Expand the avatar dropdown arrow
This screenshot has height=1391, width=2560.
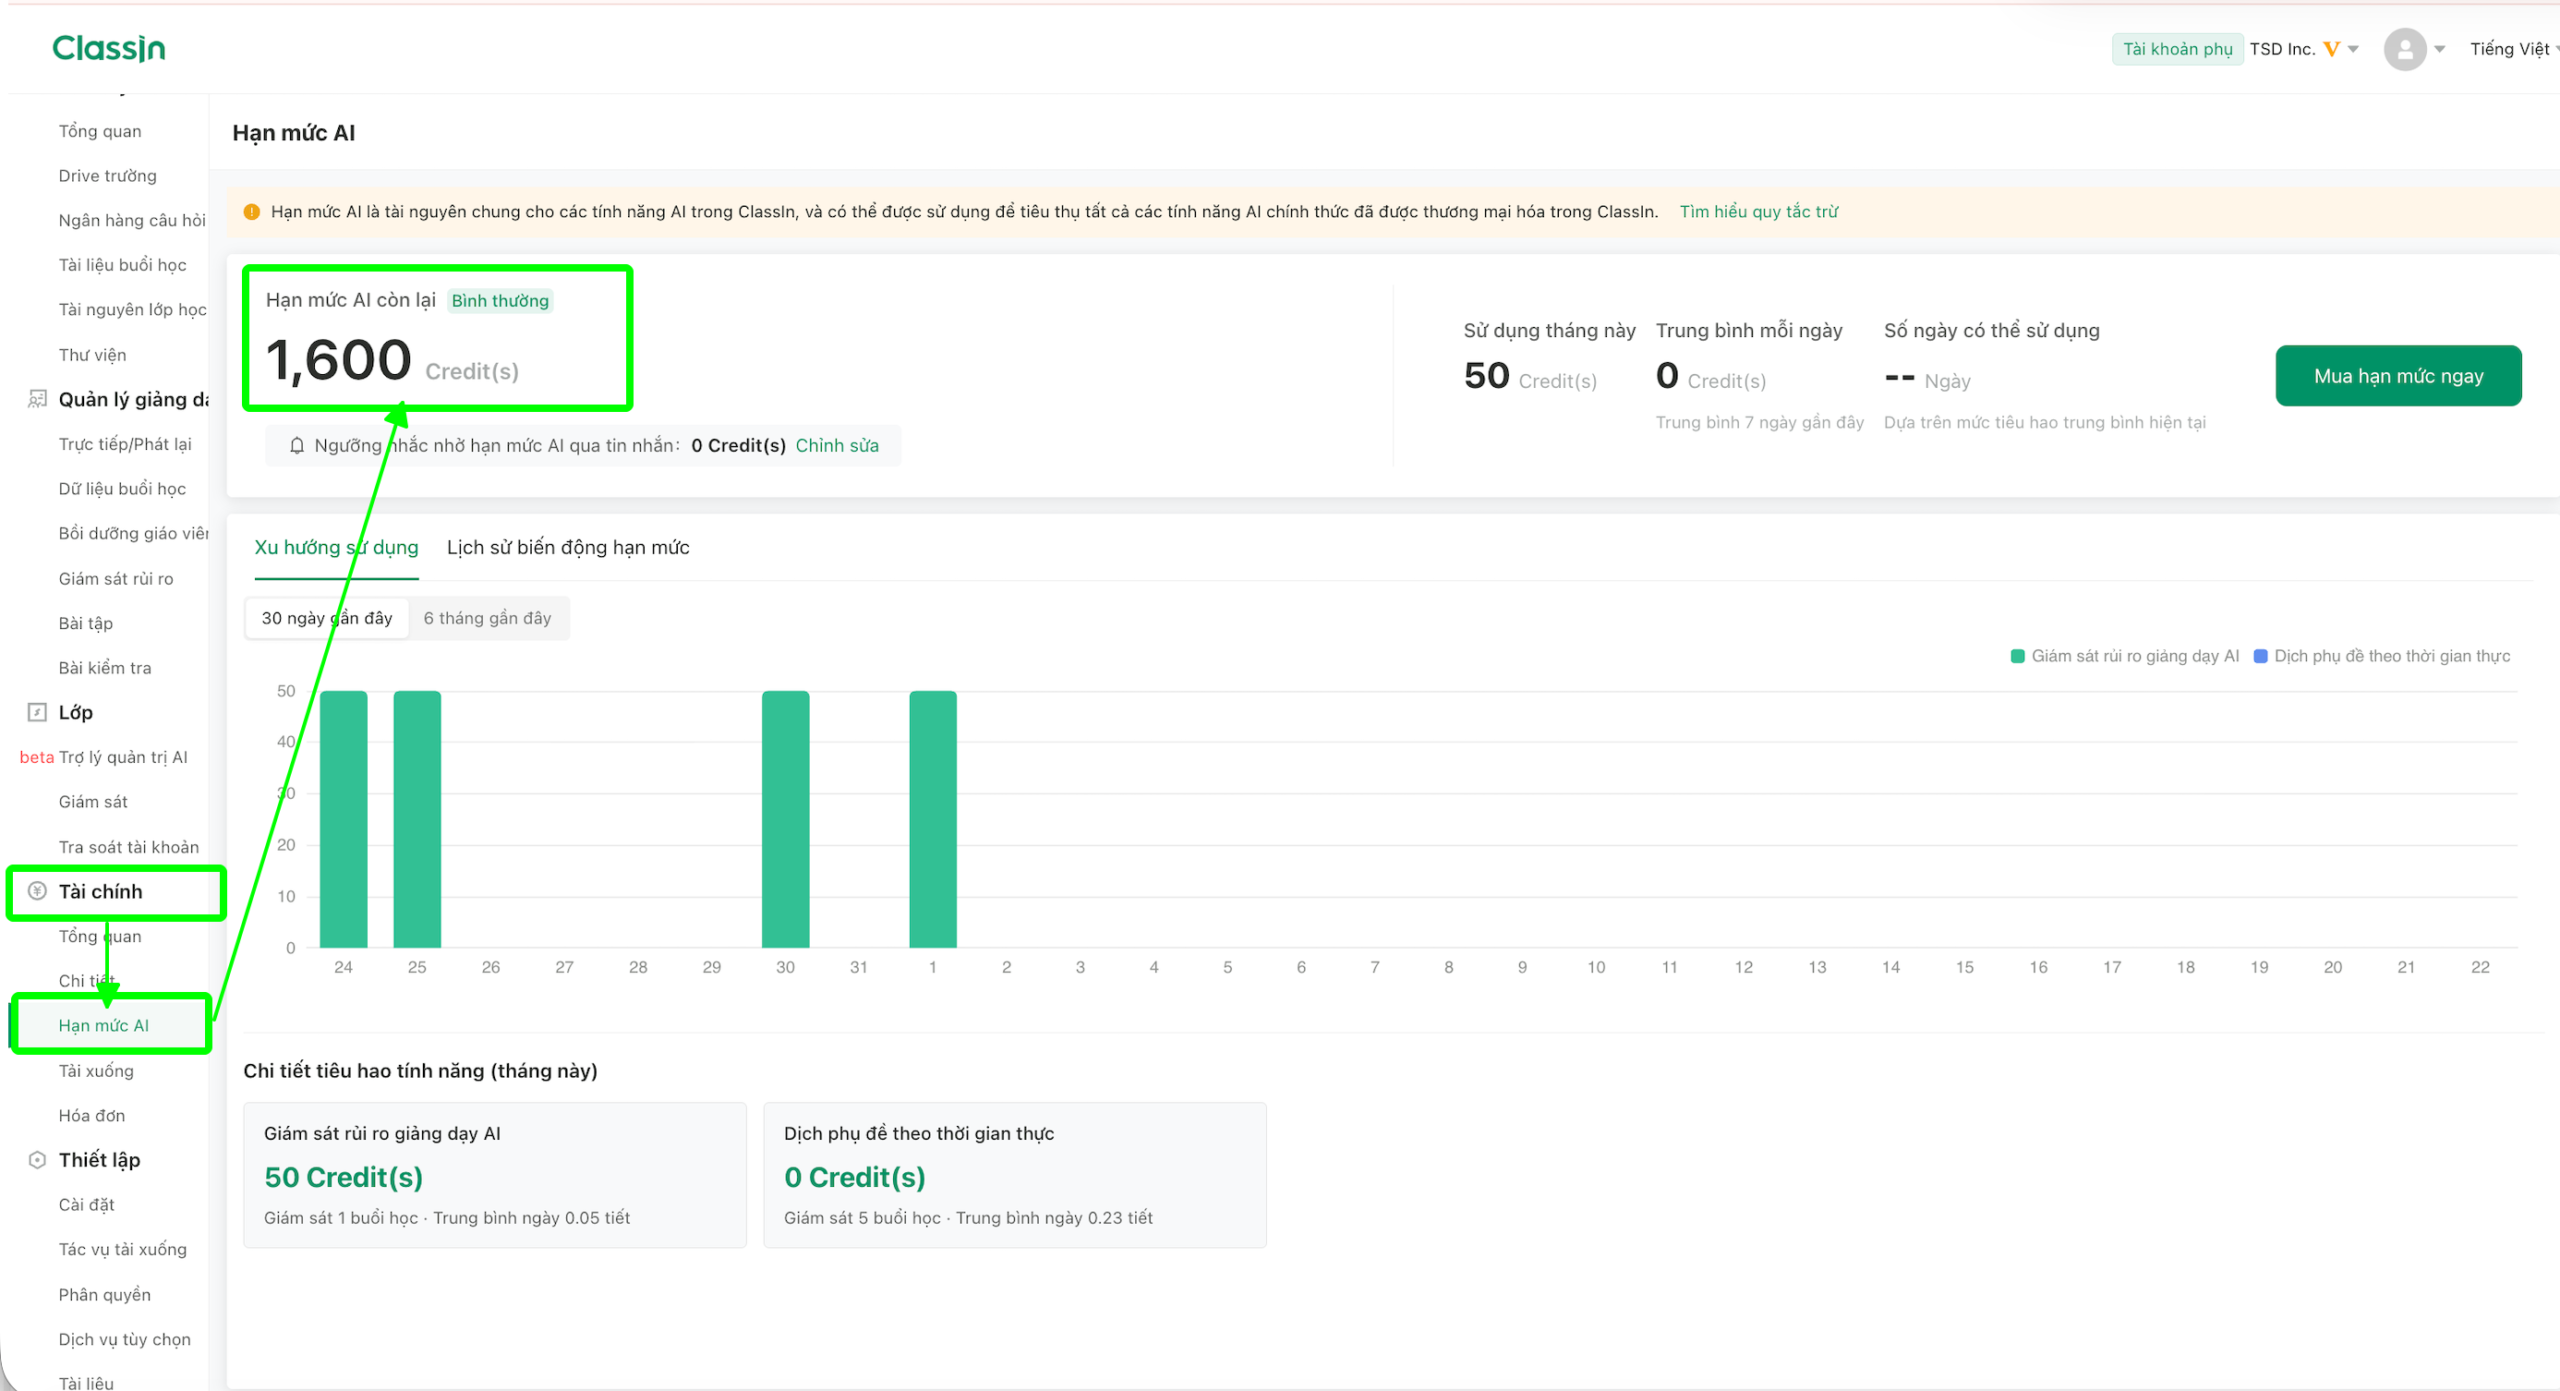(2439, 49)
